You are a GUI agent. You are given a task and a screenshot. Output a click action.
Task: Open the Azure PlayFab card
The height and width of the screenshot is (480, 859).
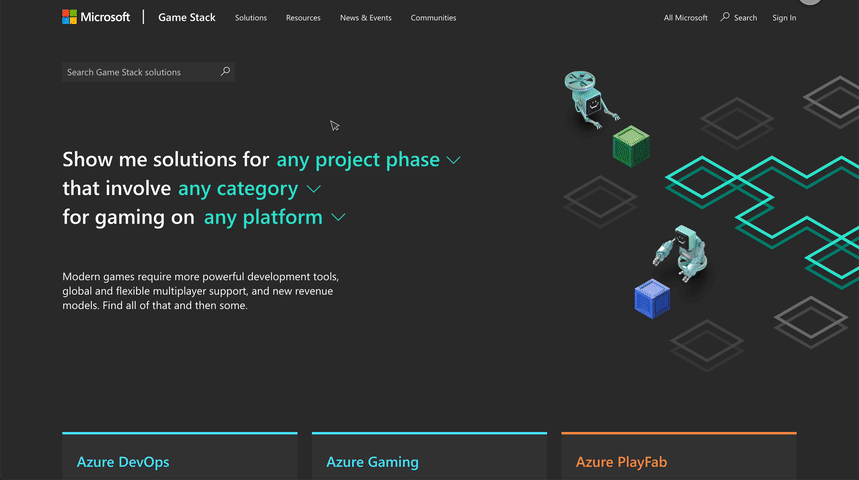tap(679, 456)
